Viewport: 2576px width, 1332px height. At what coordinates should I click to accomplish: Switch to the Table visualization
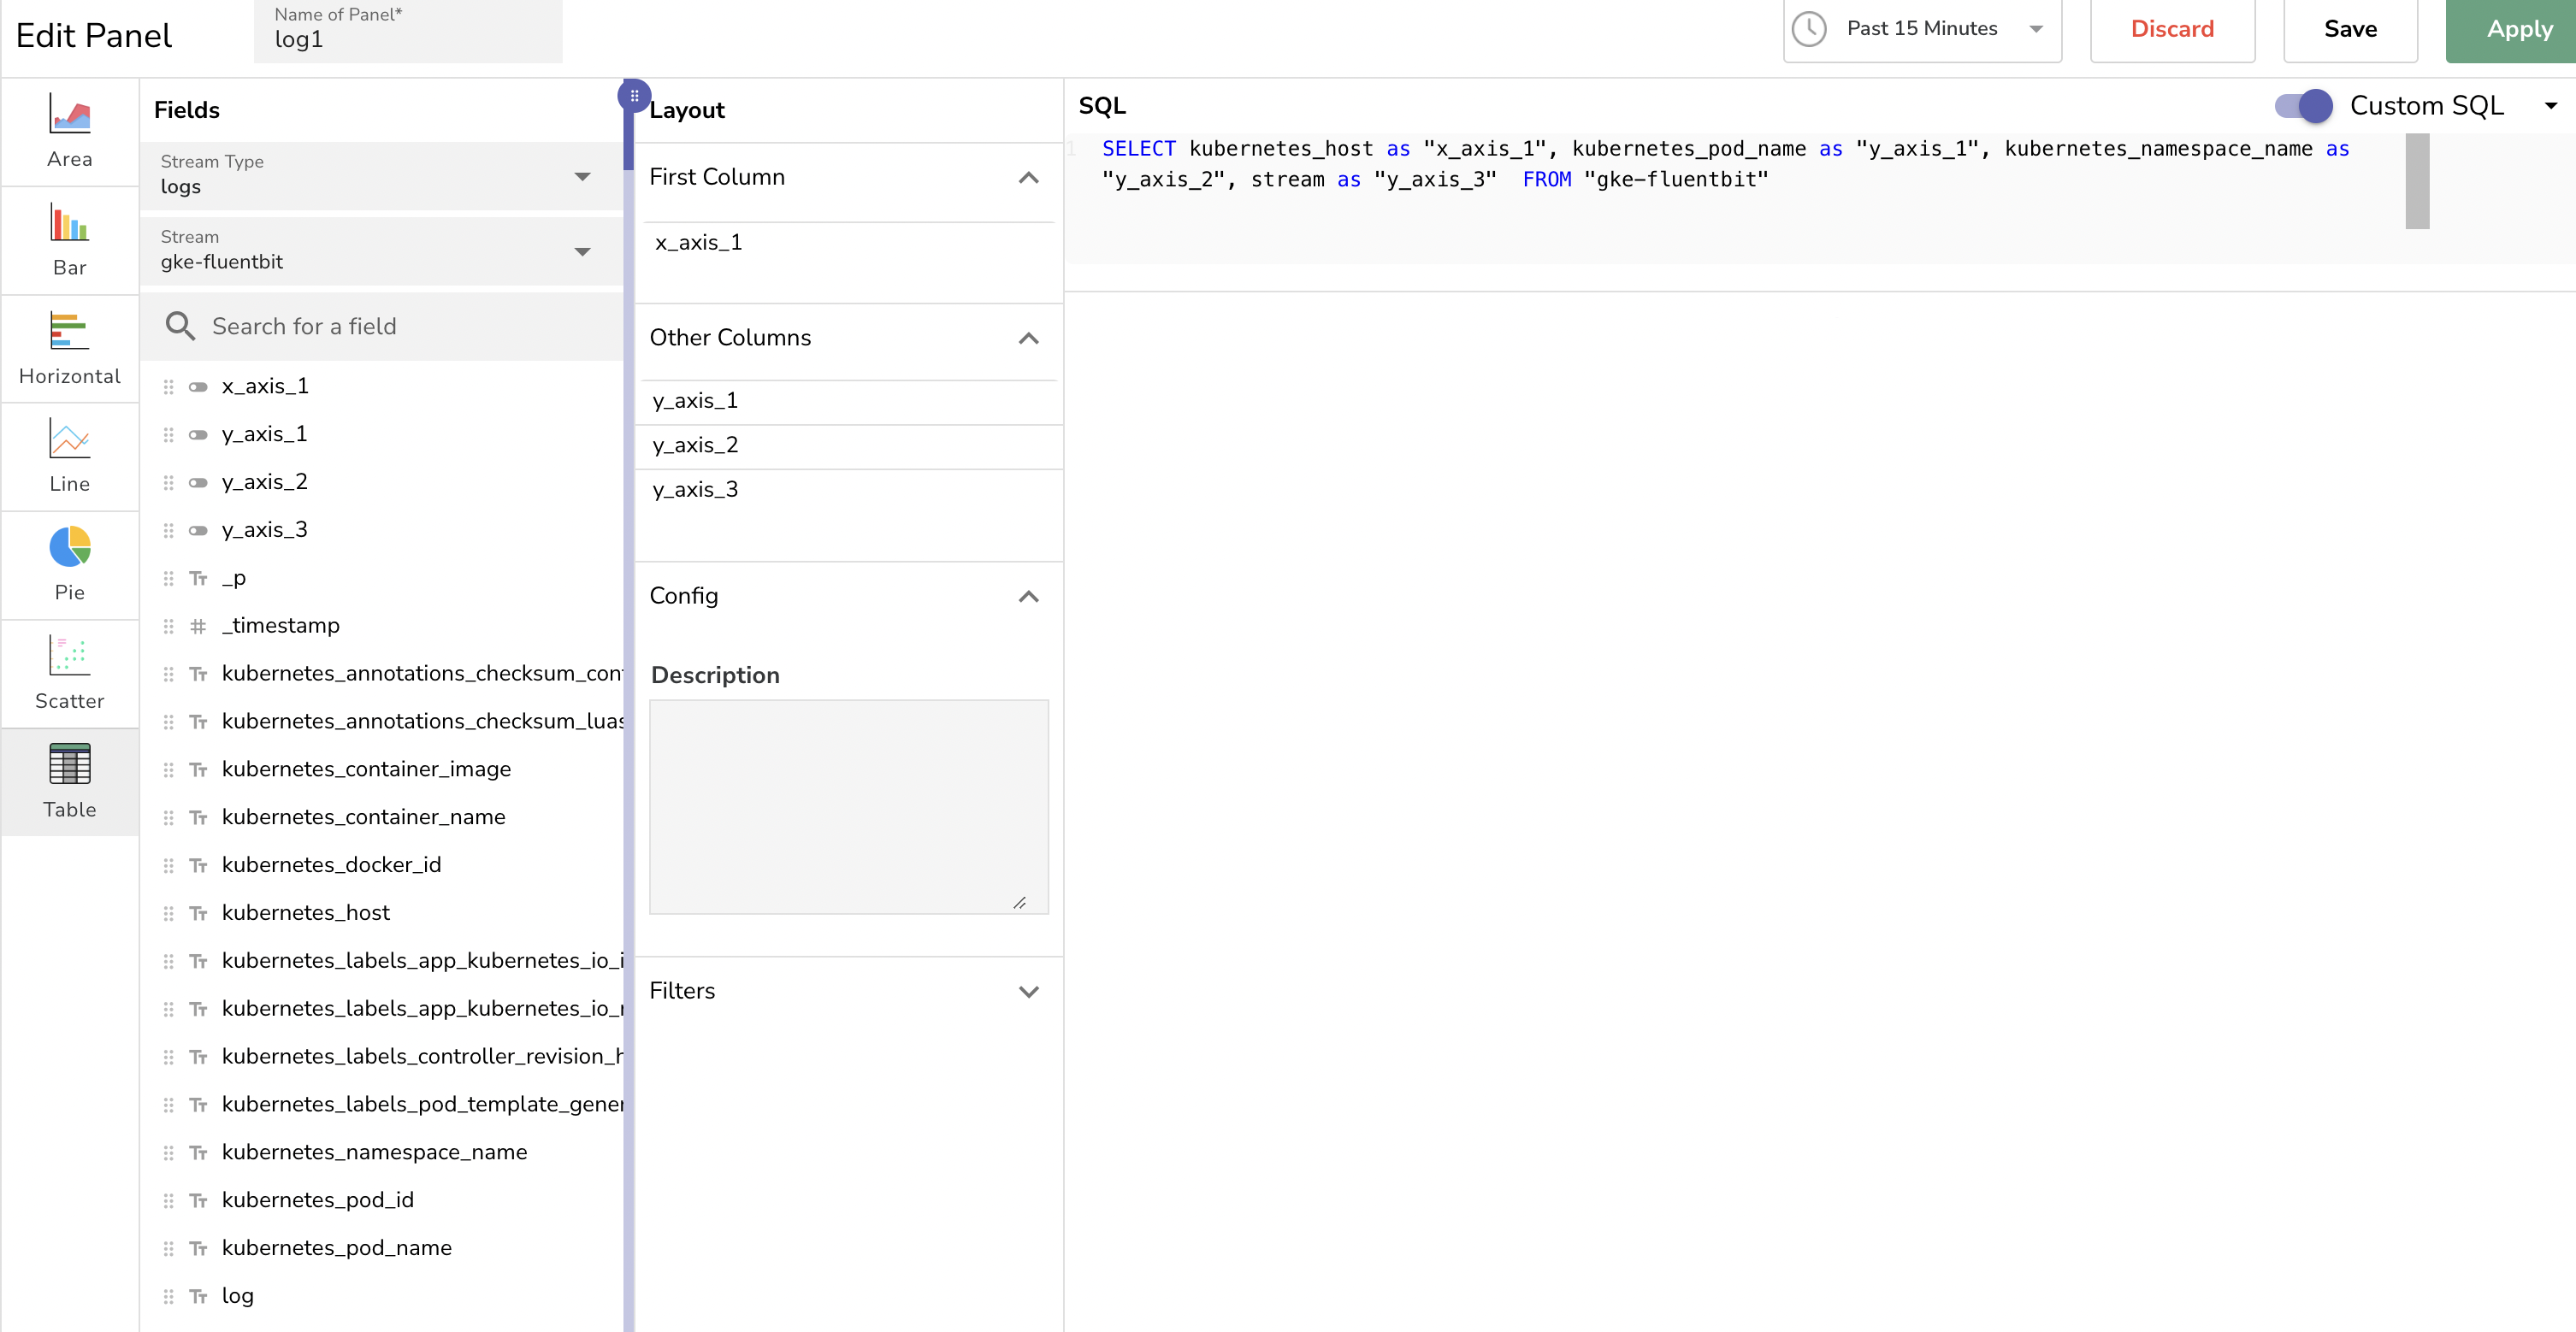click(x=69, y=781)
